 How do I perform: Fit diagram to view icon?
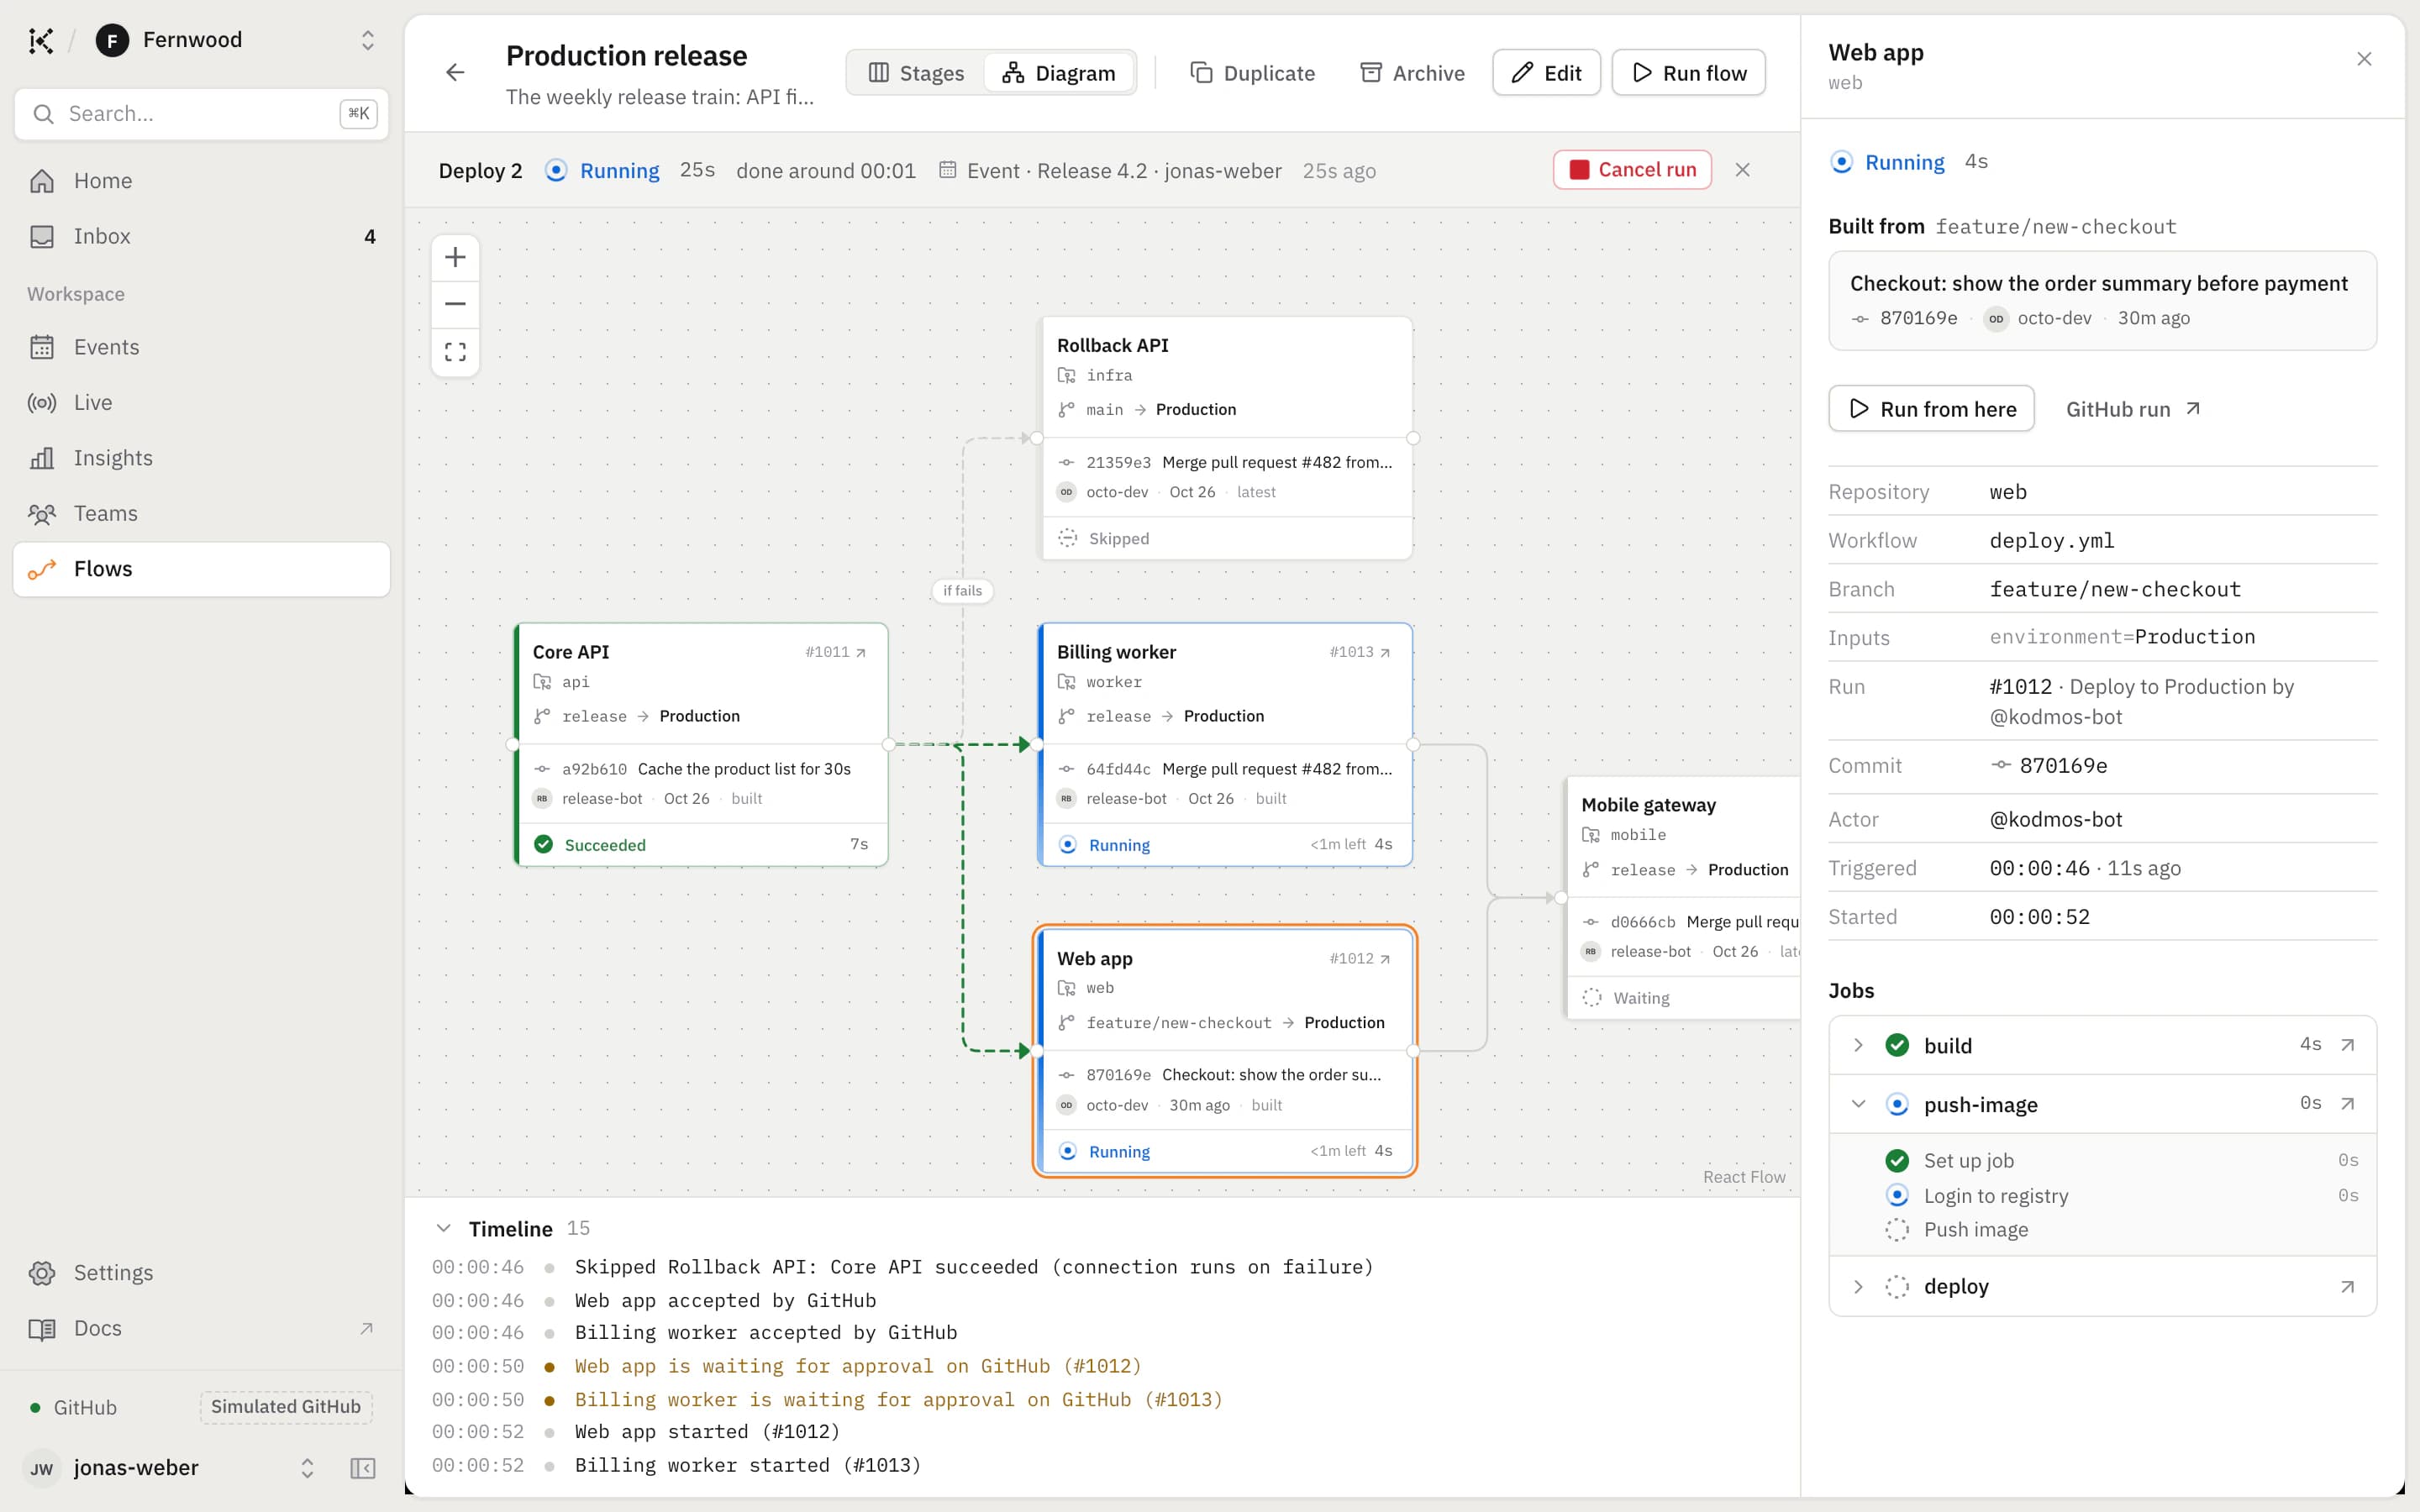click(x=455, y=352)
